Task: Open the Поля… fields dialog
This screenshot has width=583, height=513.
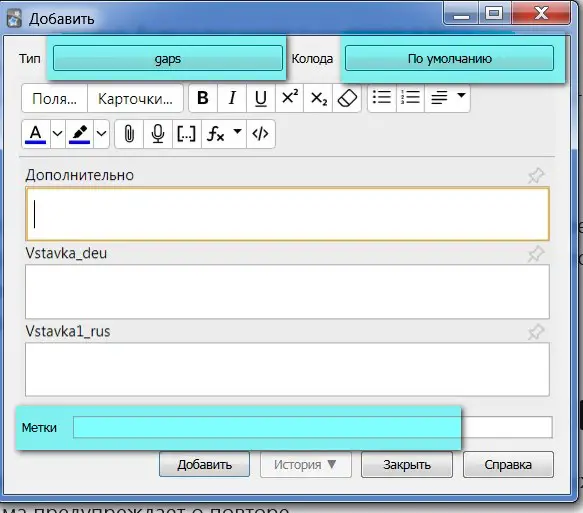Action: pos(55,99)
